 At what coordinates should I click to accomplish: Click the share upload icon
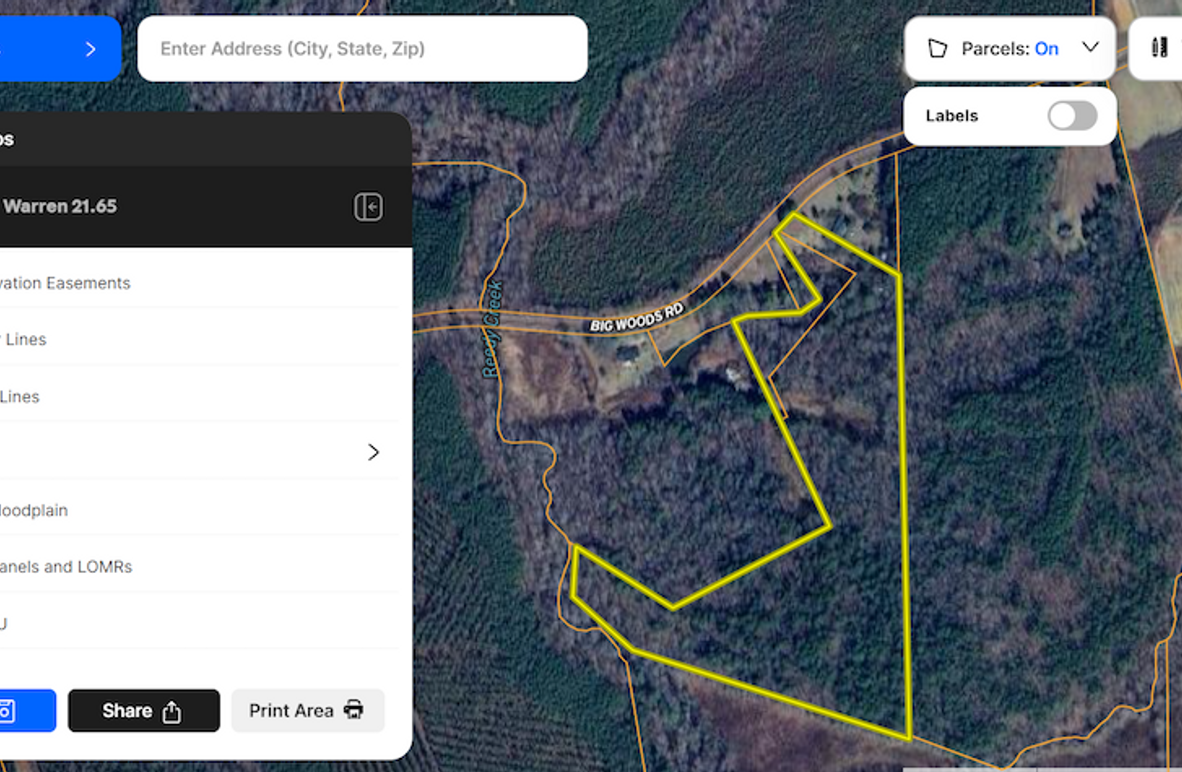point(172,711)
